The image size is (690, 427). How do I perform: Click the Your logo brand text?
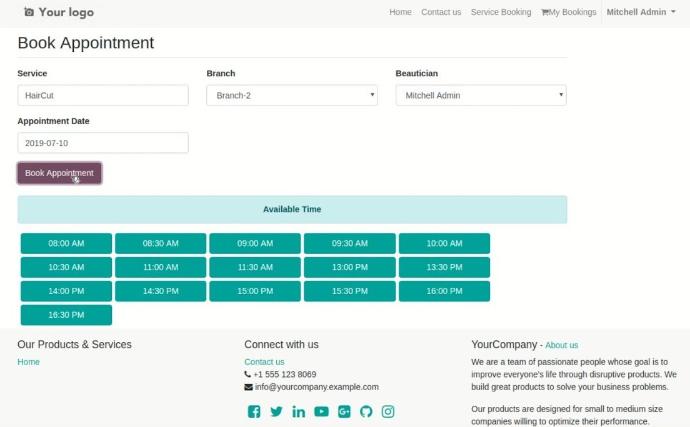[66, 12]
